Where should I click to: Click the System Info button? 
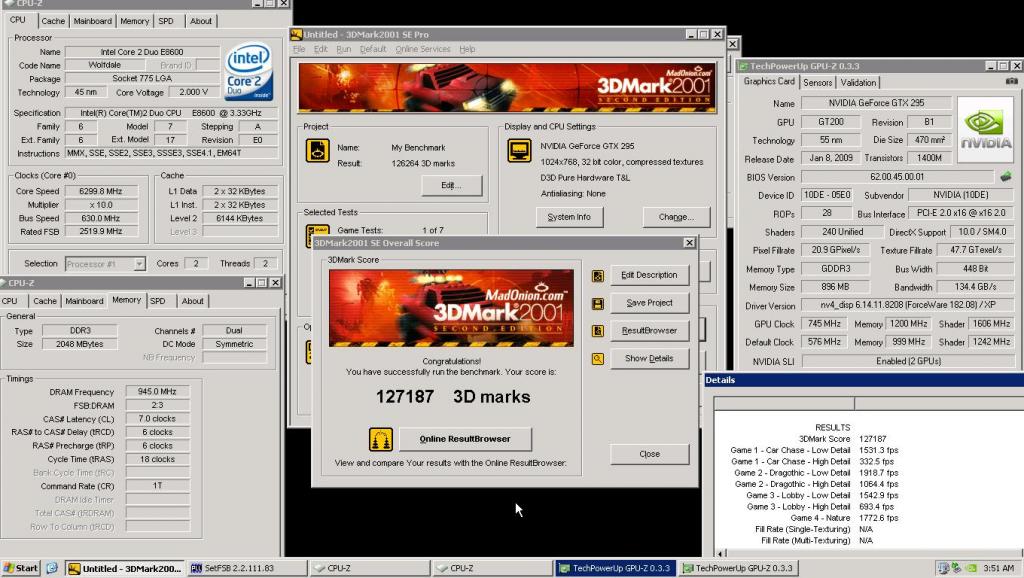[x=569, y=217]
